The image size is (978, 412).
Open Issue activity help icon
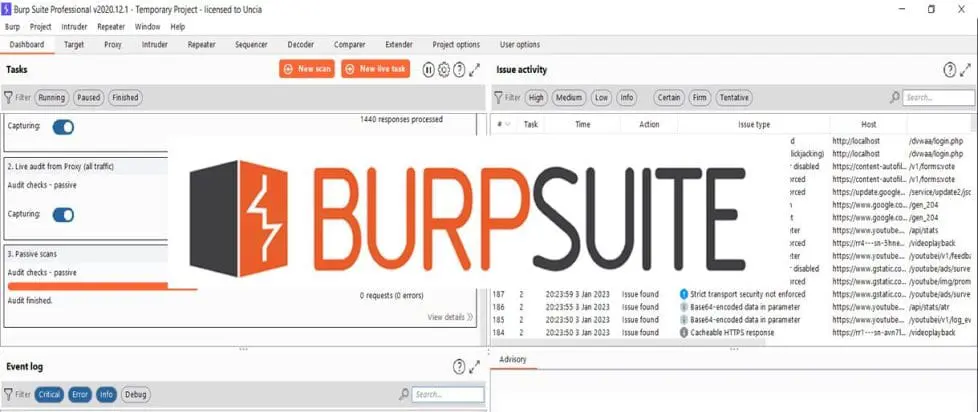[950, 69]
